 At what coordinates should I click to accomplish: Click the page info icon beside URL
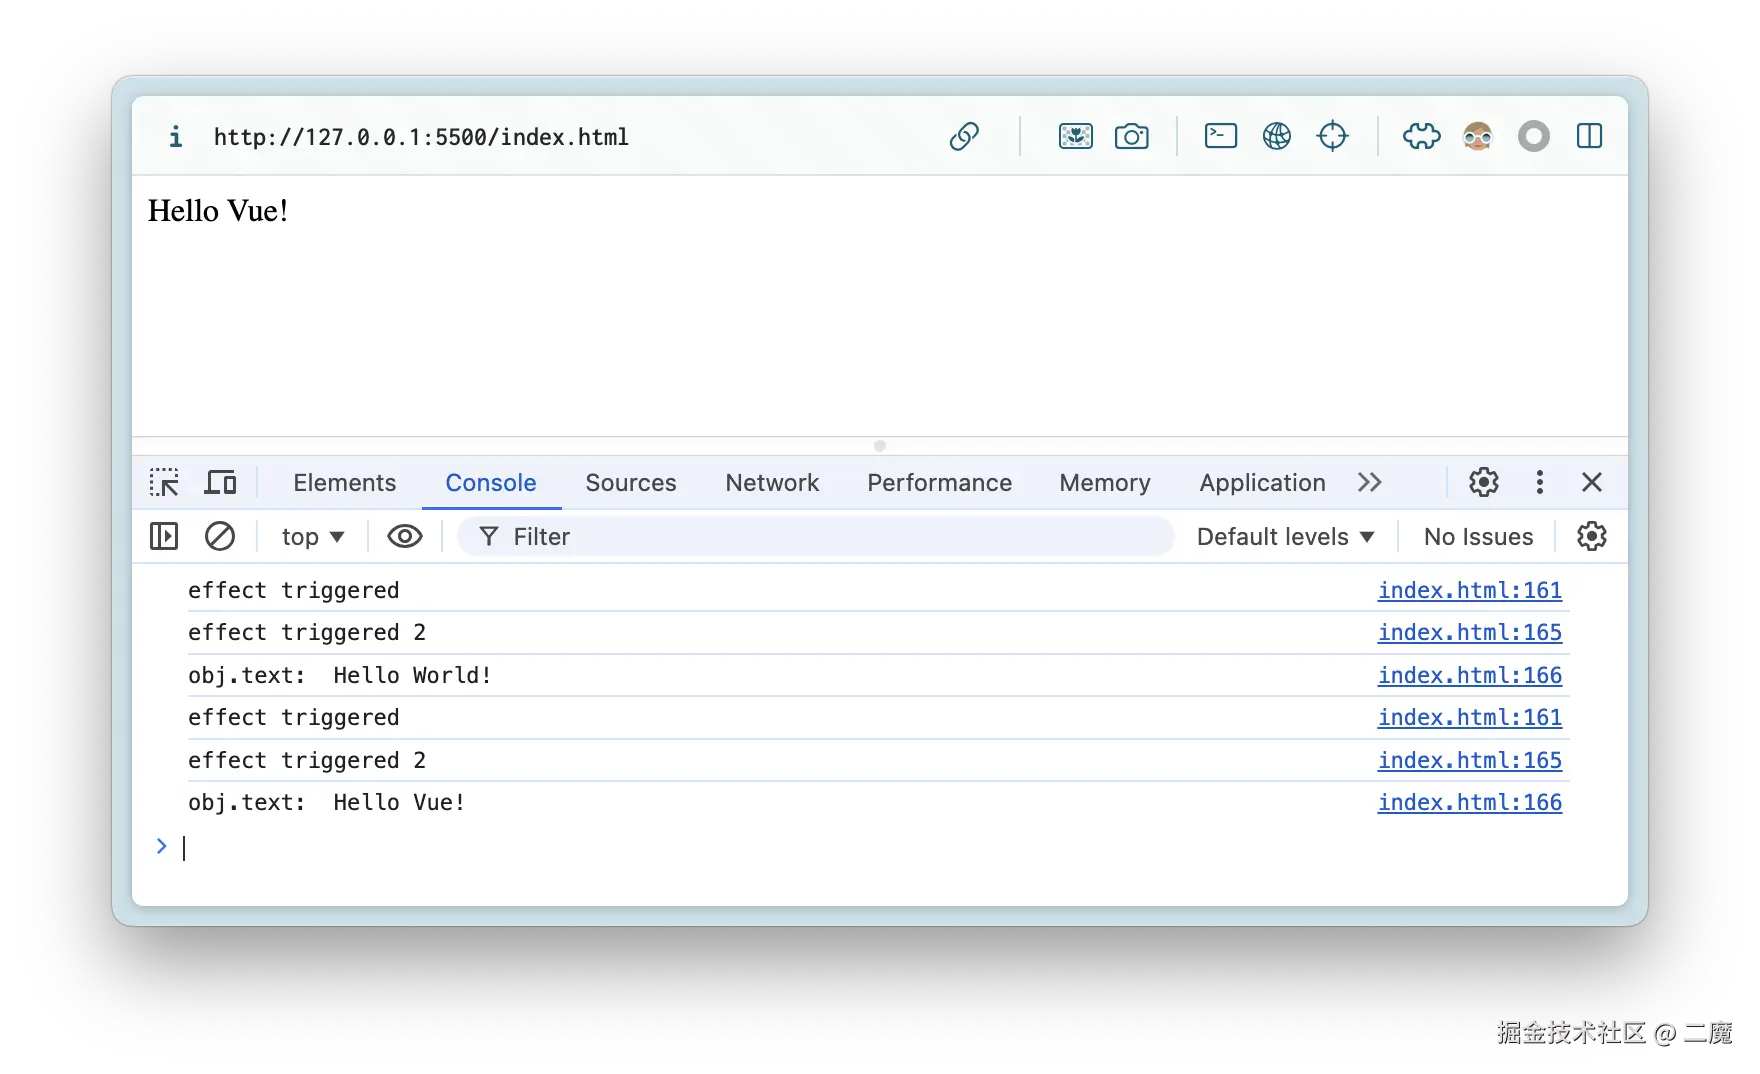pyautogui.click(x=176, y=136)
